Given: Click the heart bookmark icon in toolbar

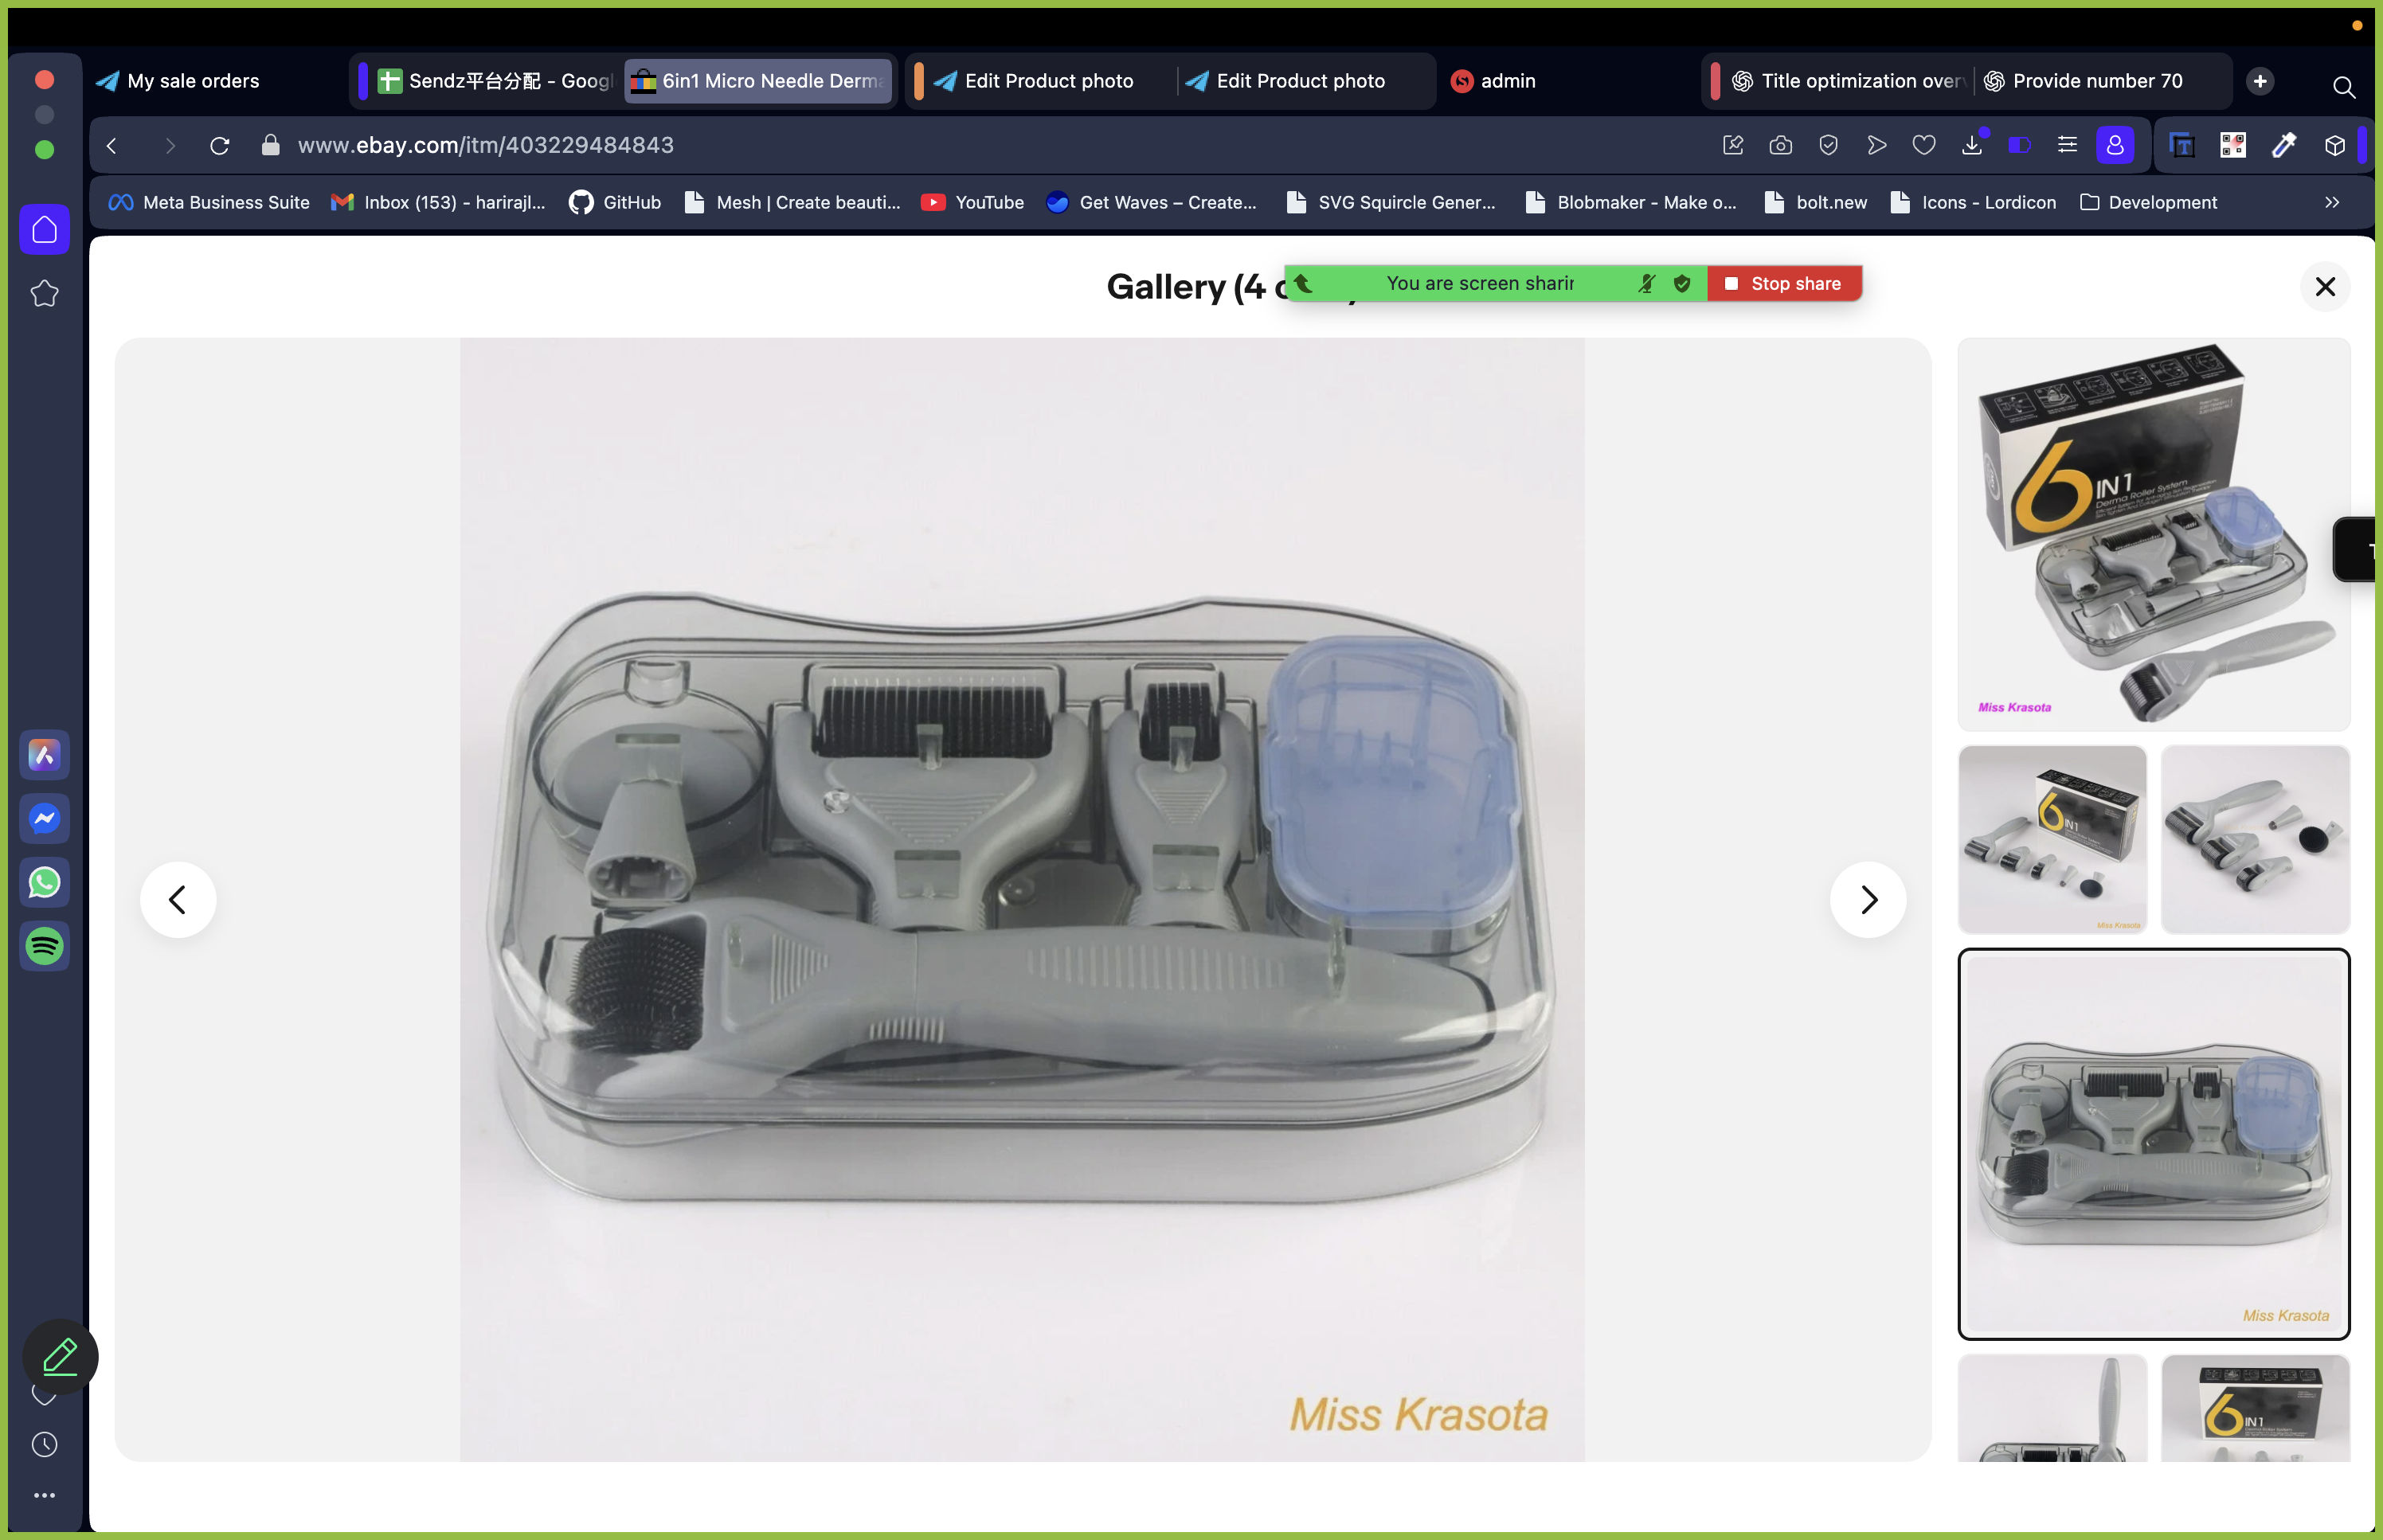Looking at the screenshot, I should click(x=1923, y=146).
